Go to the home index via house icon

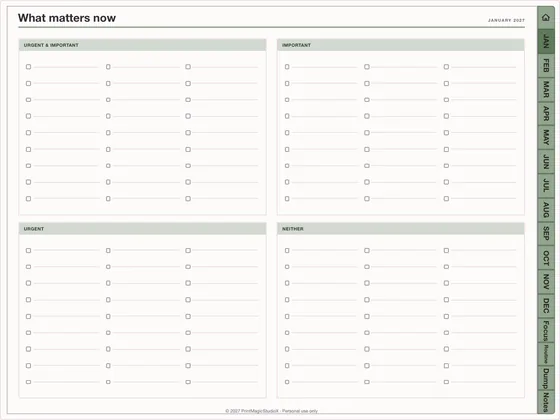pyautogui.click(x=545, y=17)
